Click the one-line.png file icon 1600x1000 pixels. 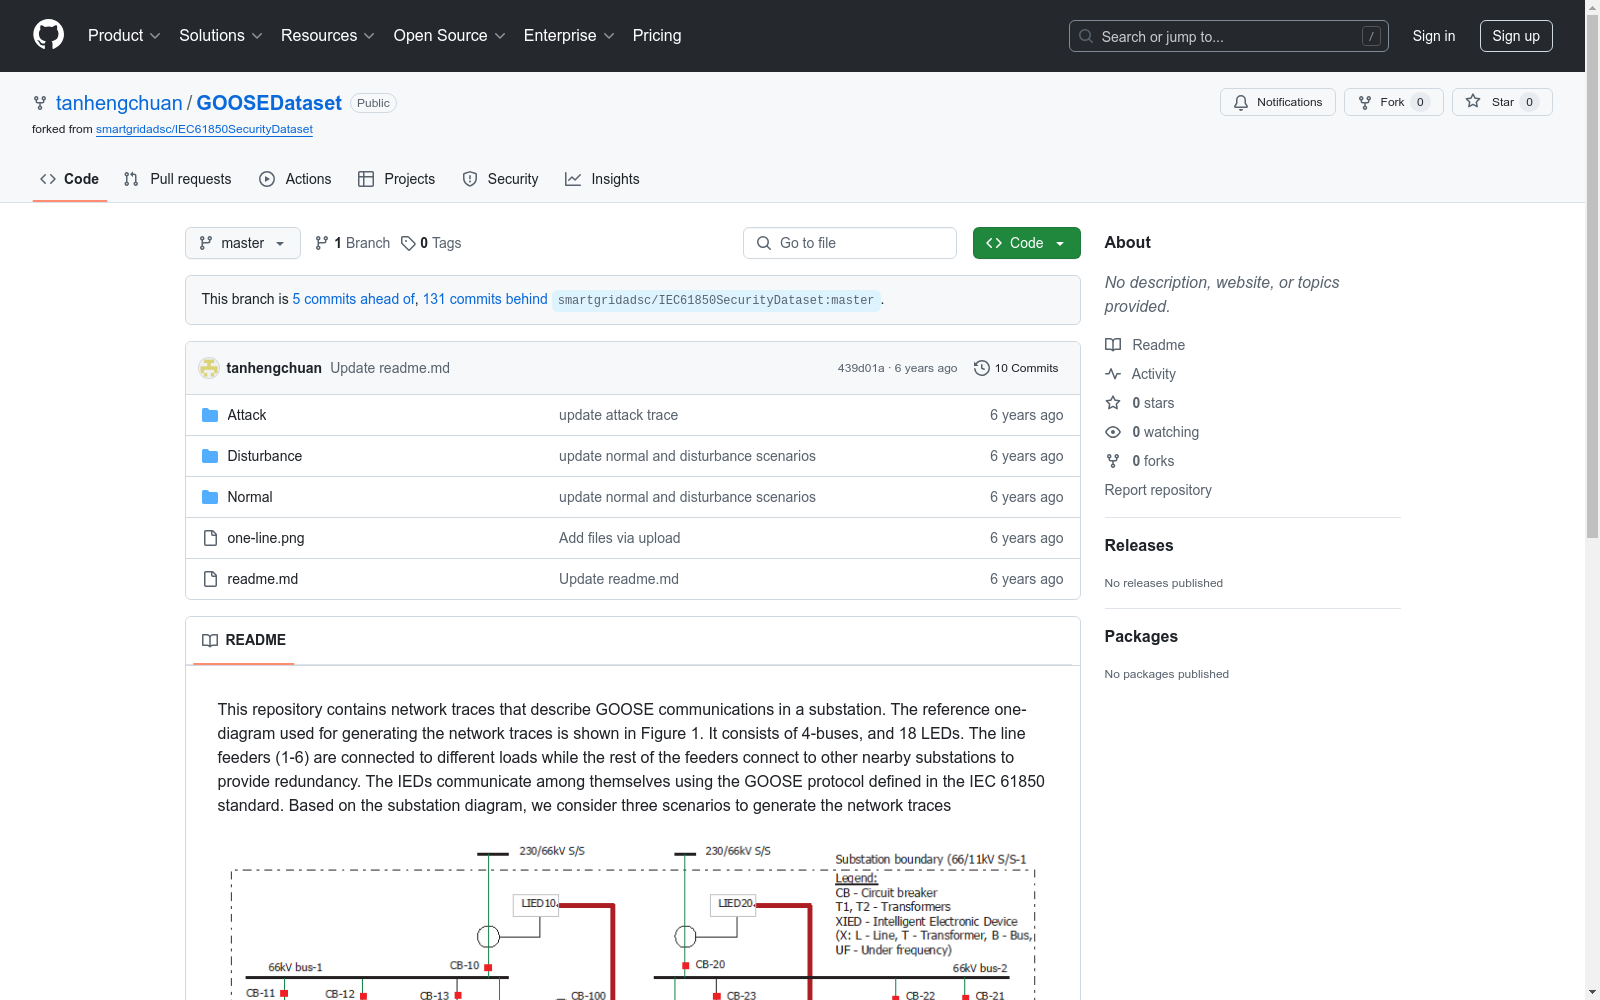coord(210,538)
